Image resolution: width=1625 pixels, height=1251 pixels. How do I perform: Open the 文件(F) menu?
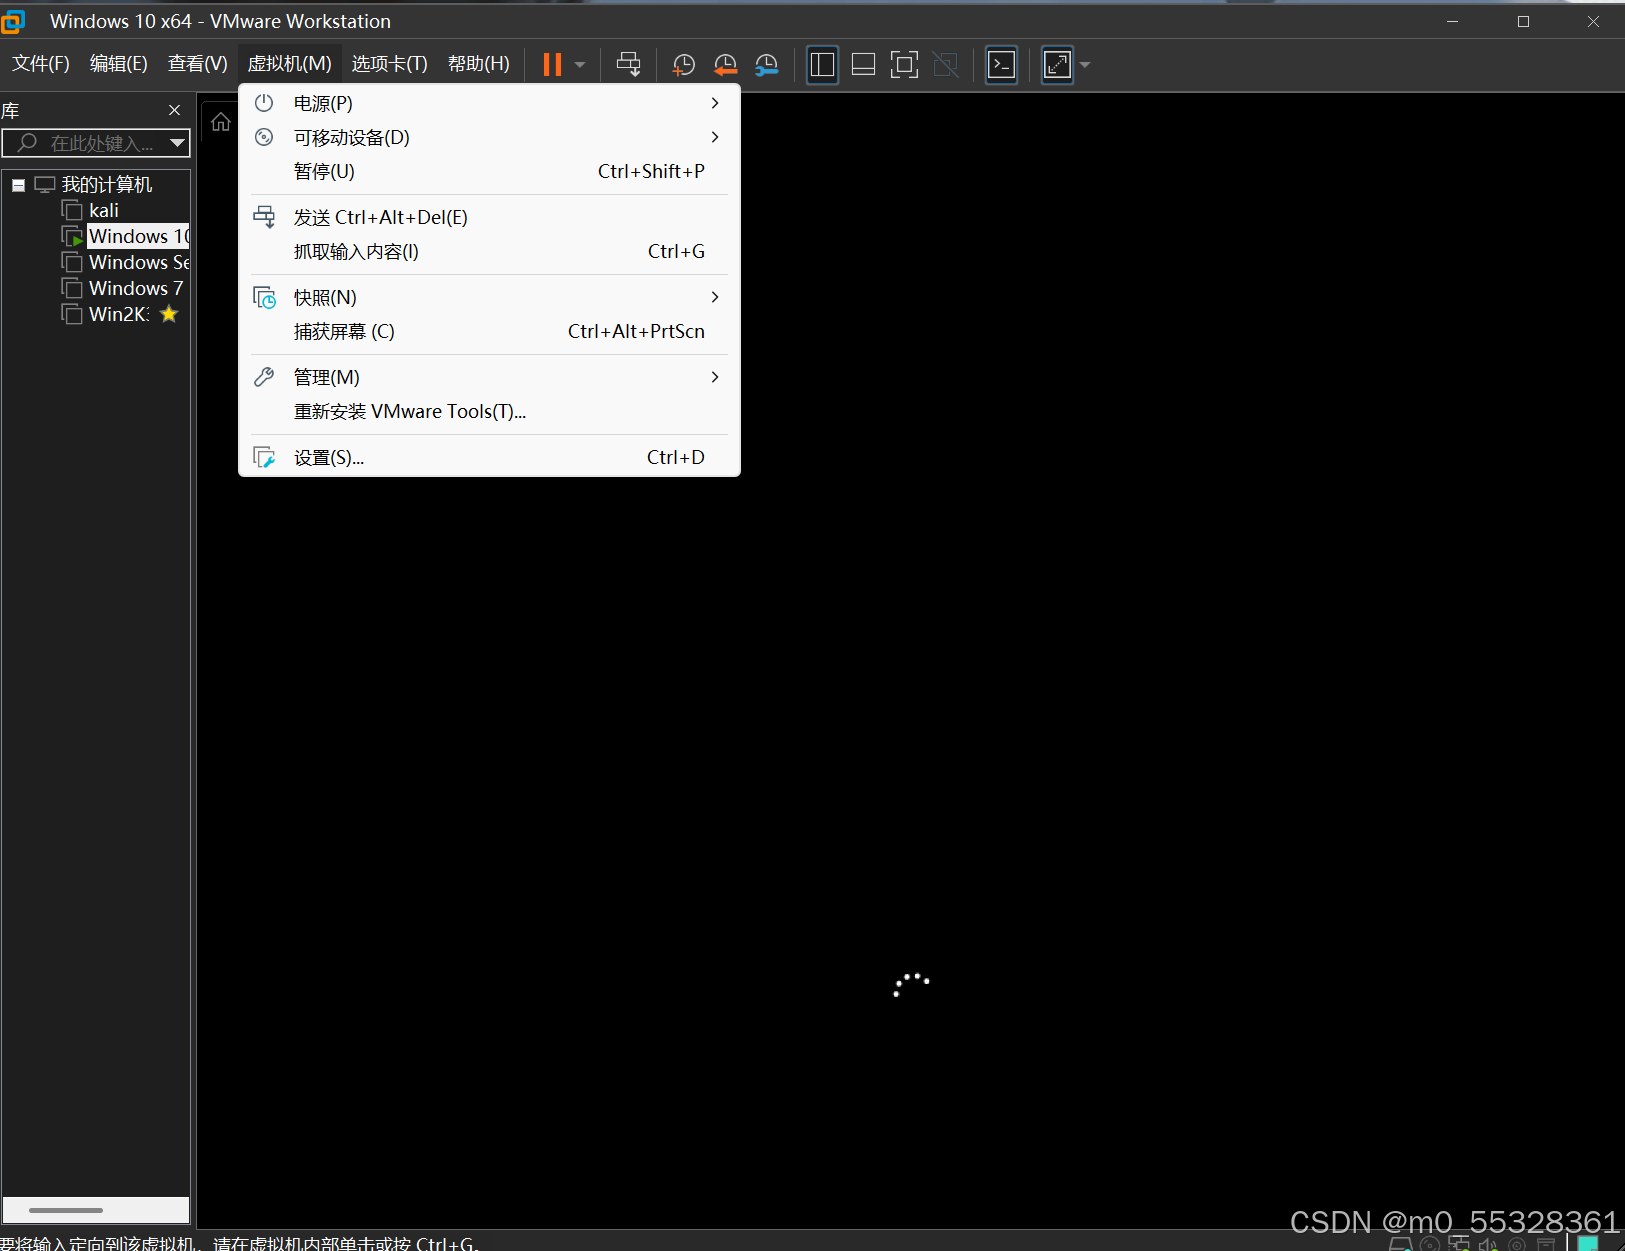pyautogui.click(x=41, y=64)
